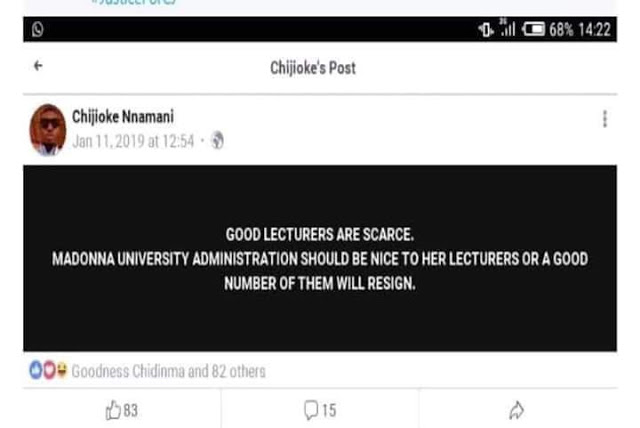The image size is (640, 428).
Task: Open the three-dot post options menu
Action: pyautogui.click(x=604, y=119)
